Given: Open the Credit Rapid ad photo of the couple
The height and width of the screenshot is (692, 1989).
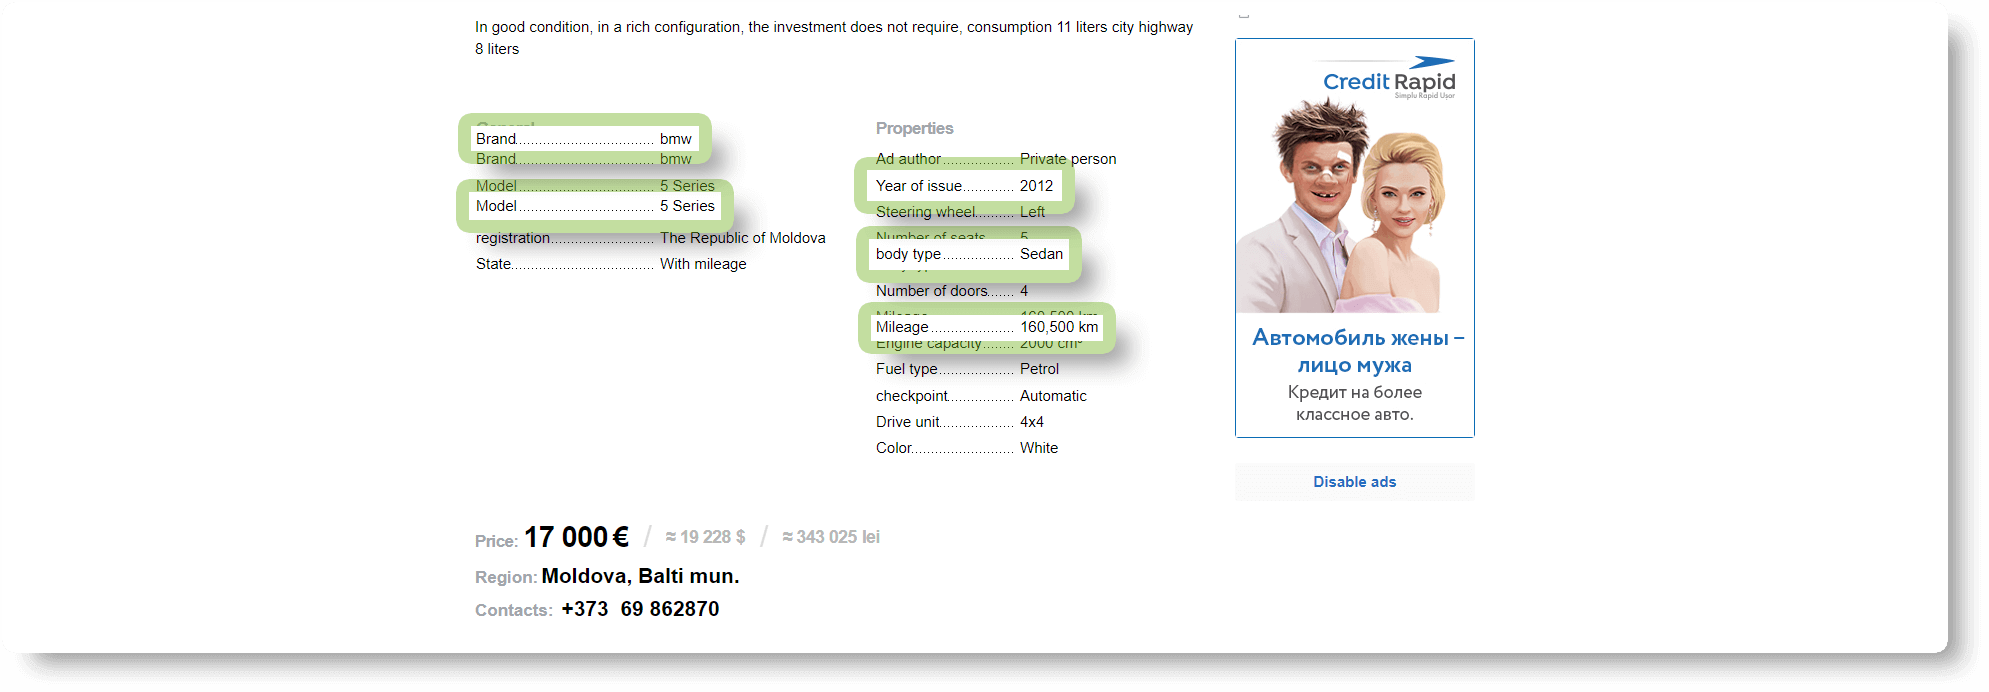Looking at the screenshot, I should pyautogui.click(x=1340, y=205).
